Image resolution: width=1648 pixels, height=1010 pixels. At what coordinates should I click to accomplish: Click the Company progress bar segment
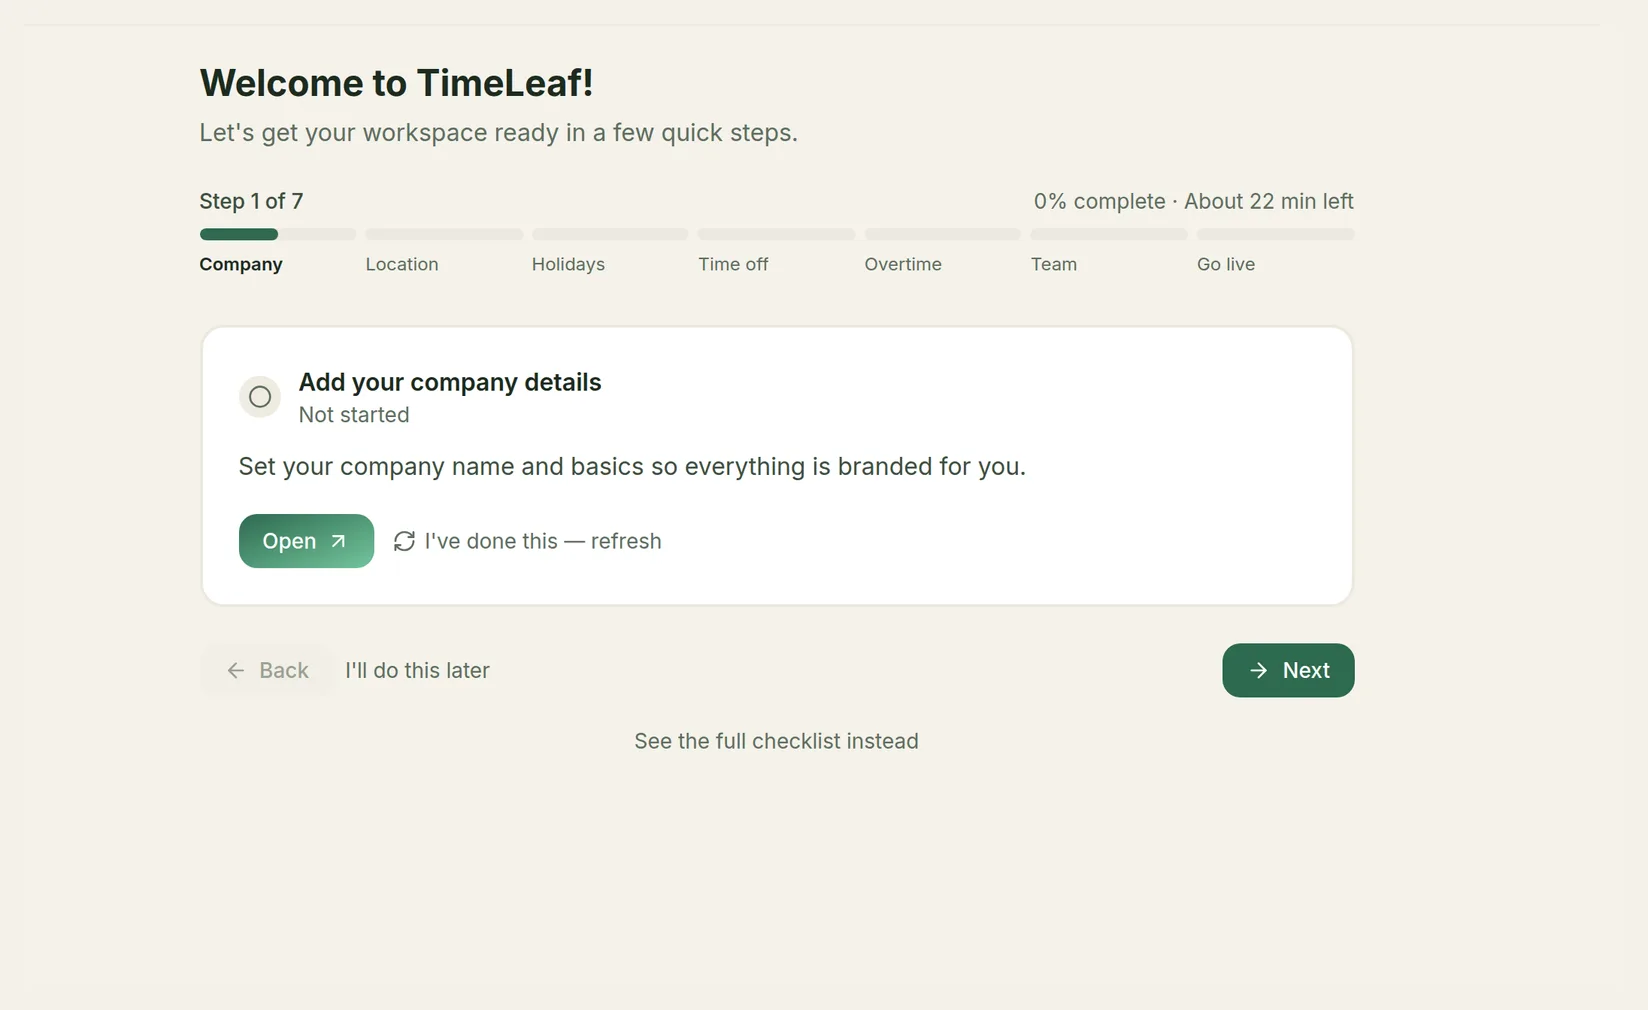click(x=278, y=234)
